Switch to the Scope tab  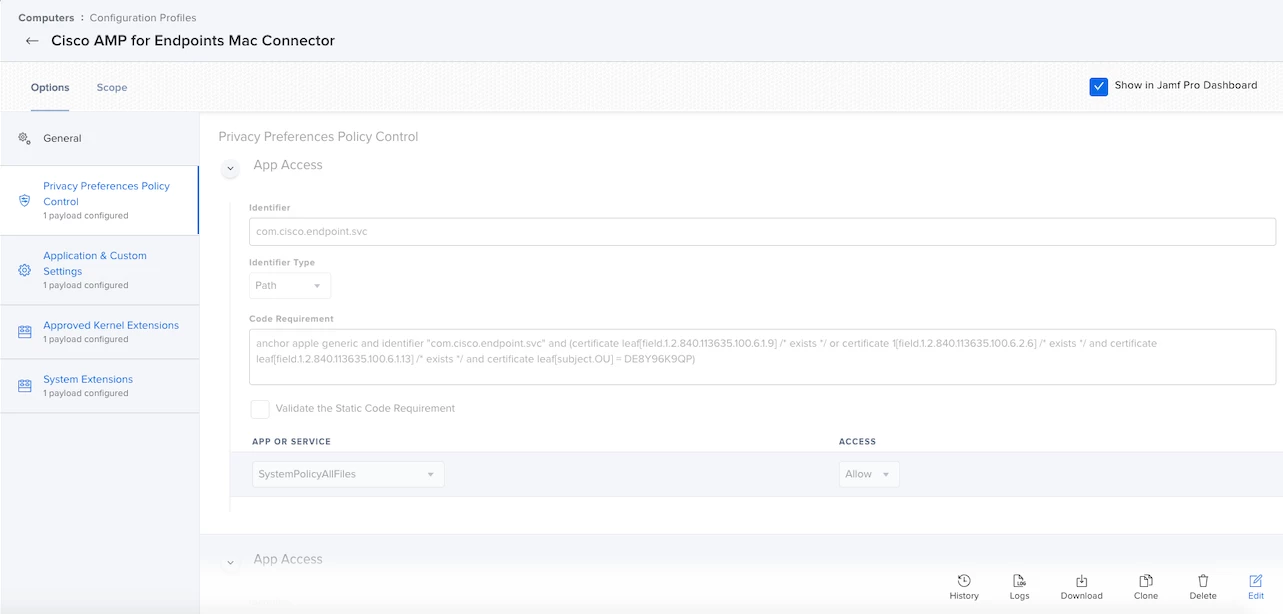[112, 88]
